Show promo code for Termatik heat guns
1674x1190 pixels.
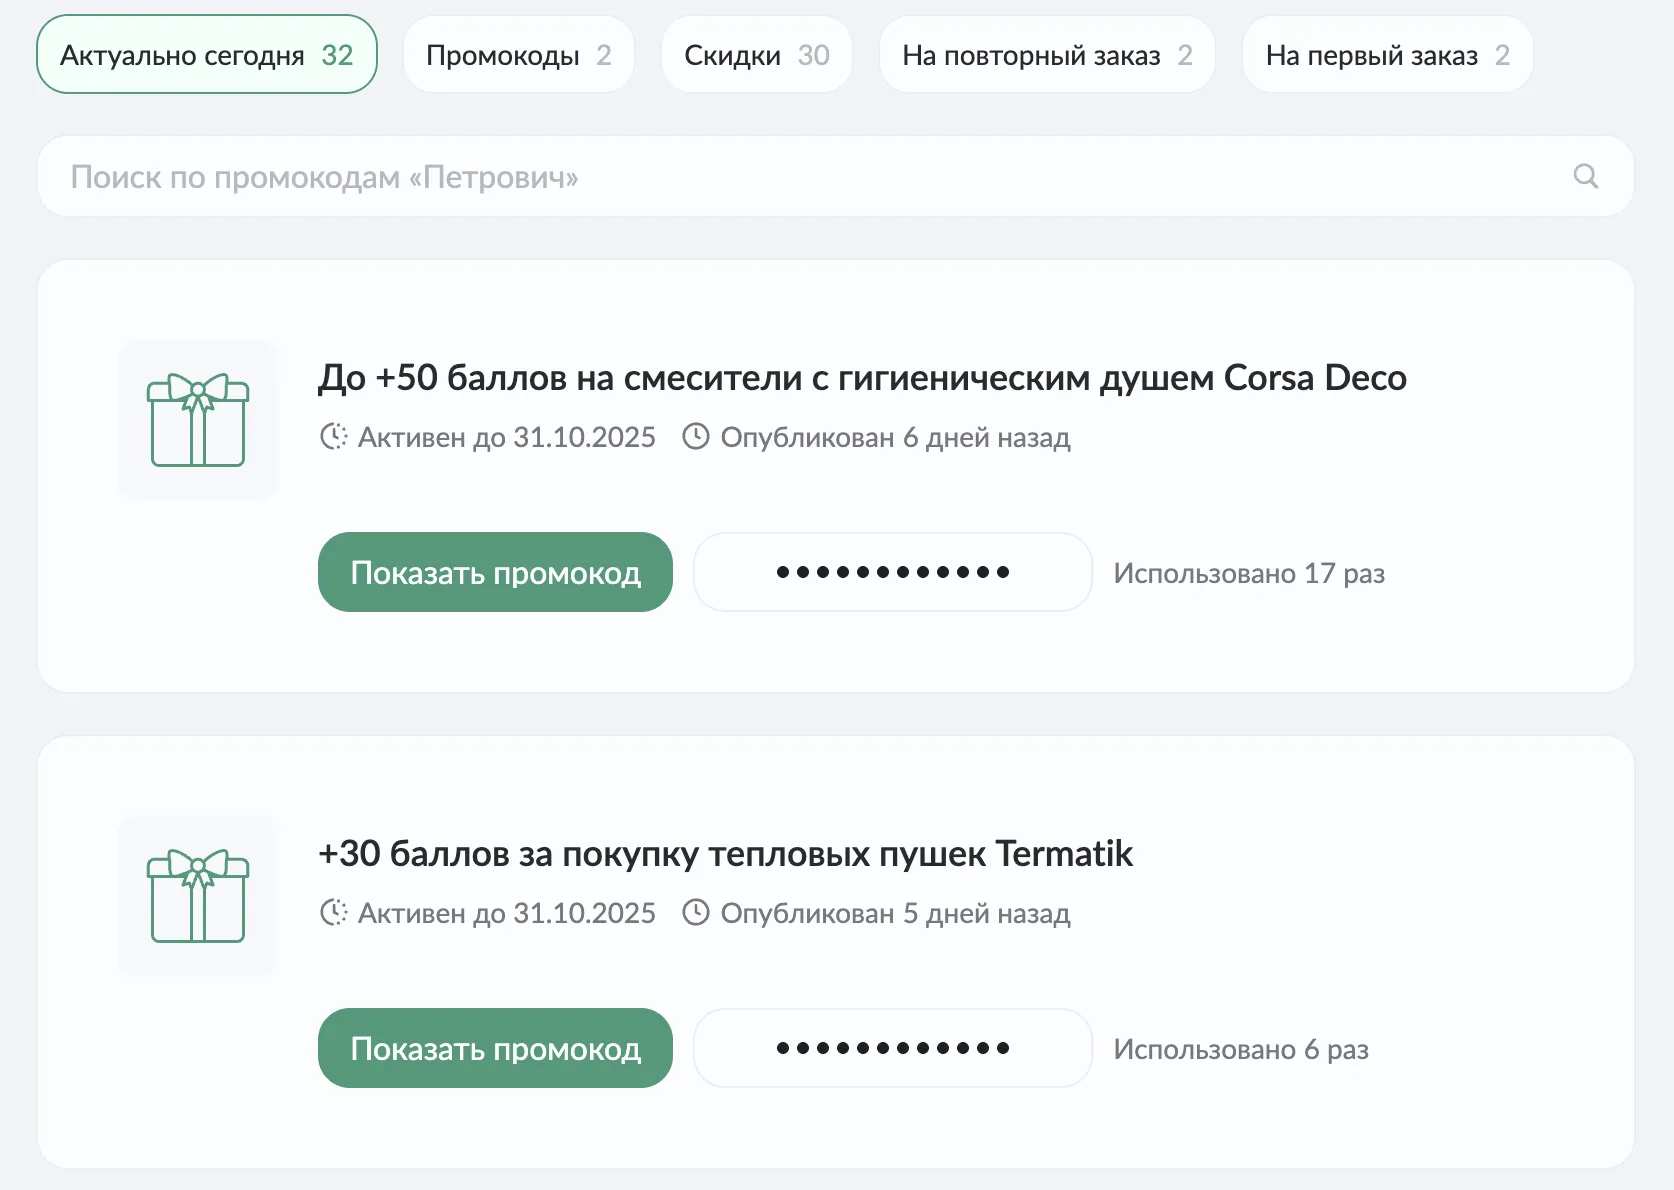click(x=495, y=1049)
